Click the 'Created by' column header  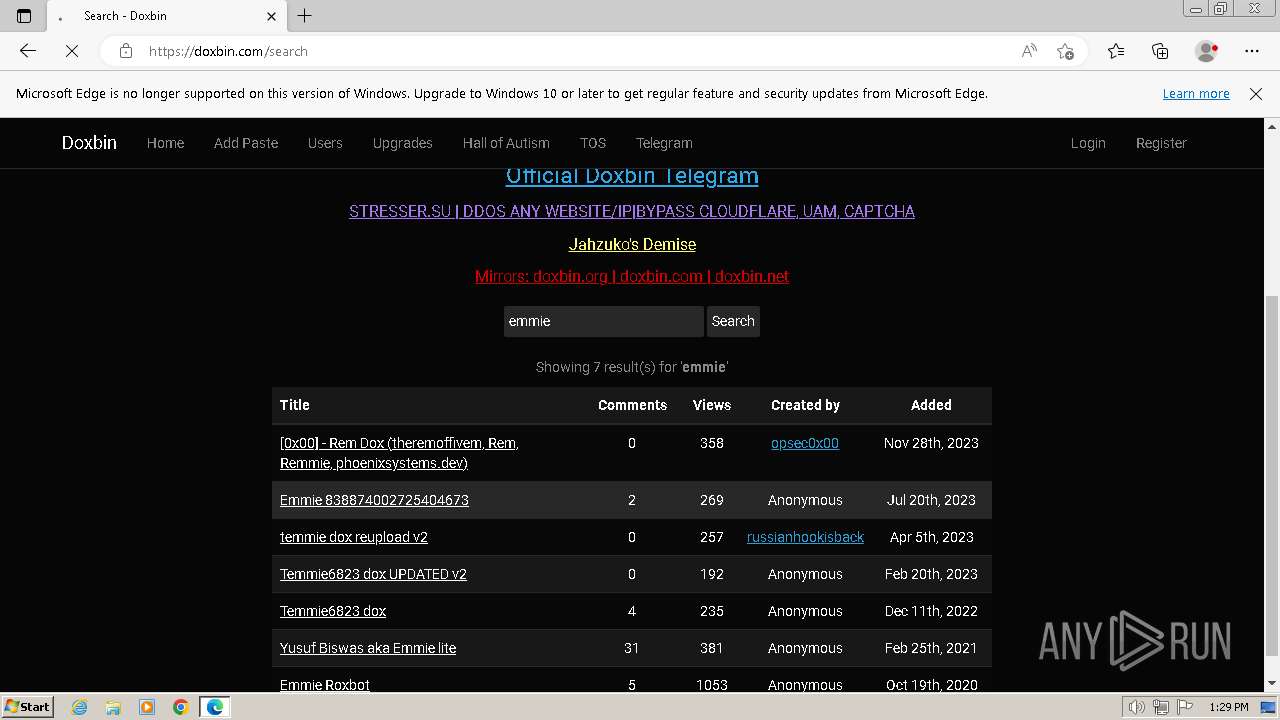click(805, 405)
